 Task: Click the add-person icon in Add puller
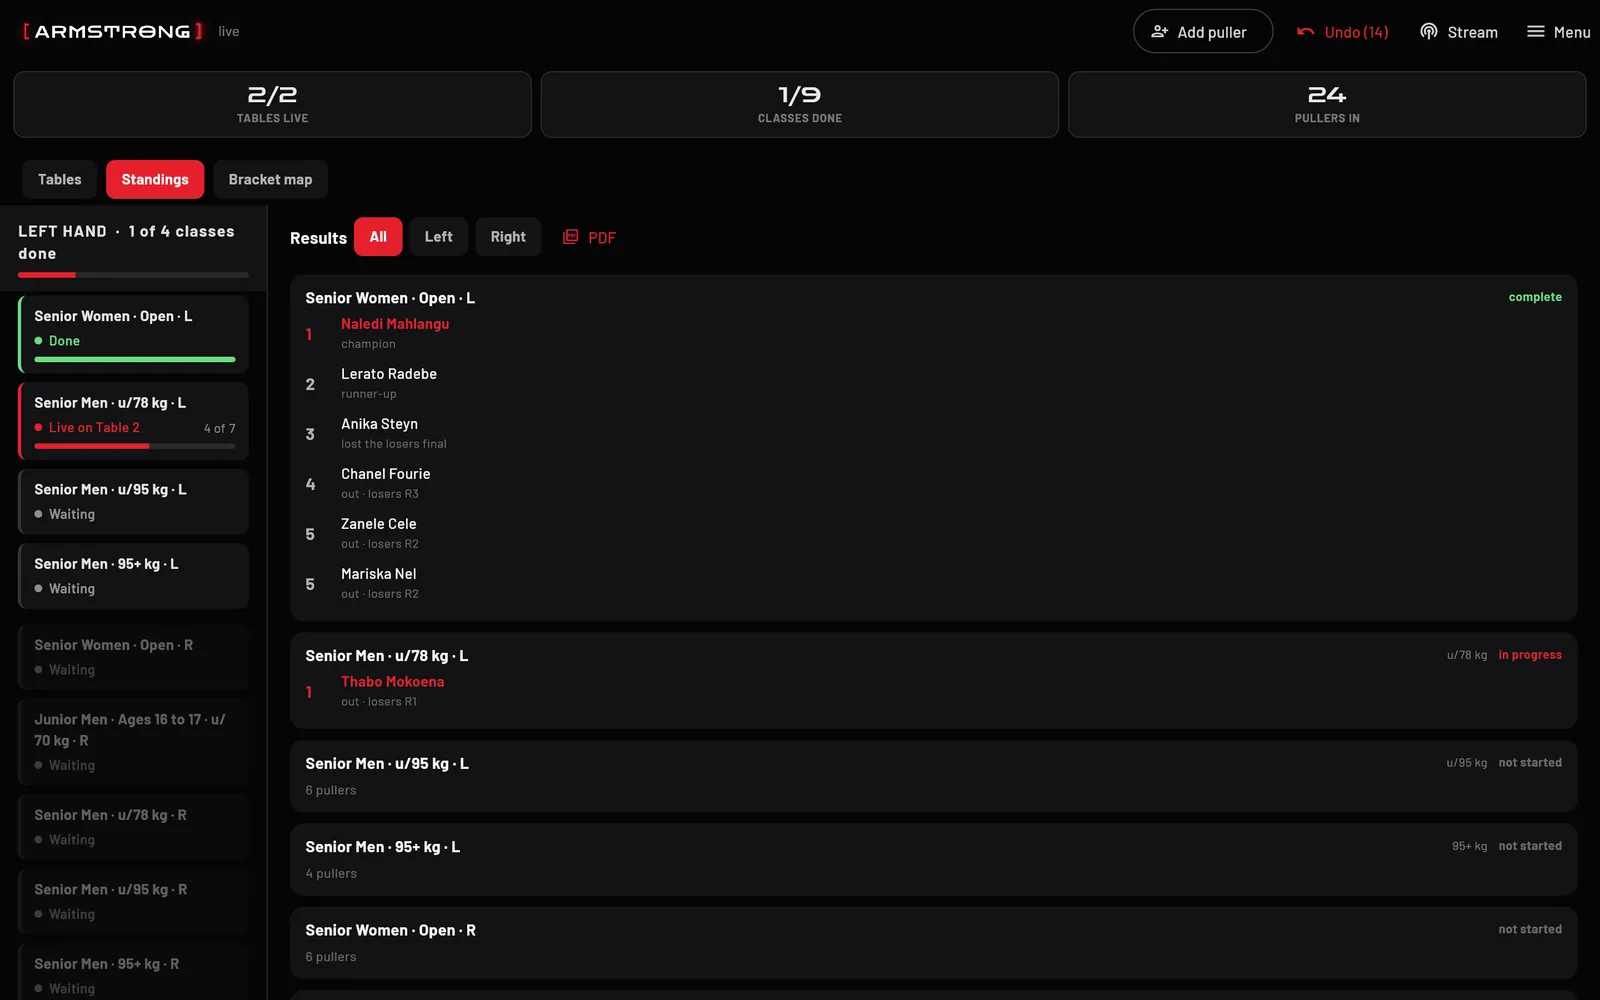point(1160,32)
